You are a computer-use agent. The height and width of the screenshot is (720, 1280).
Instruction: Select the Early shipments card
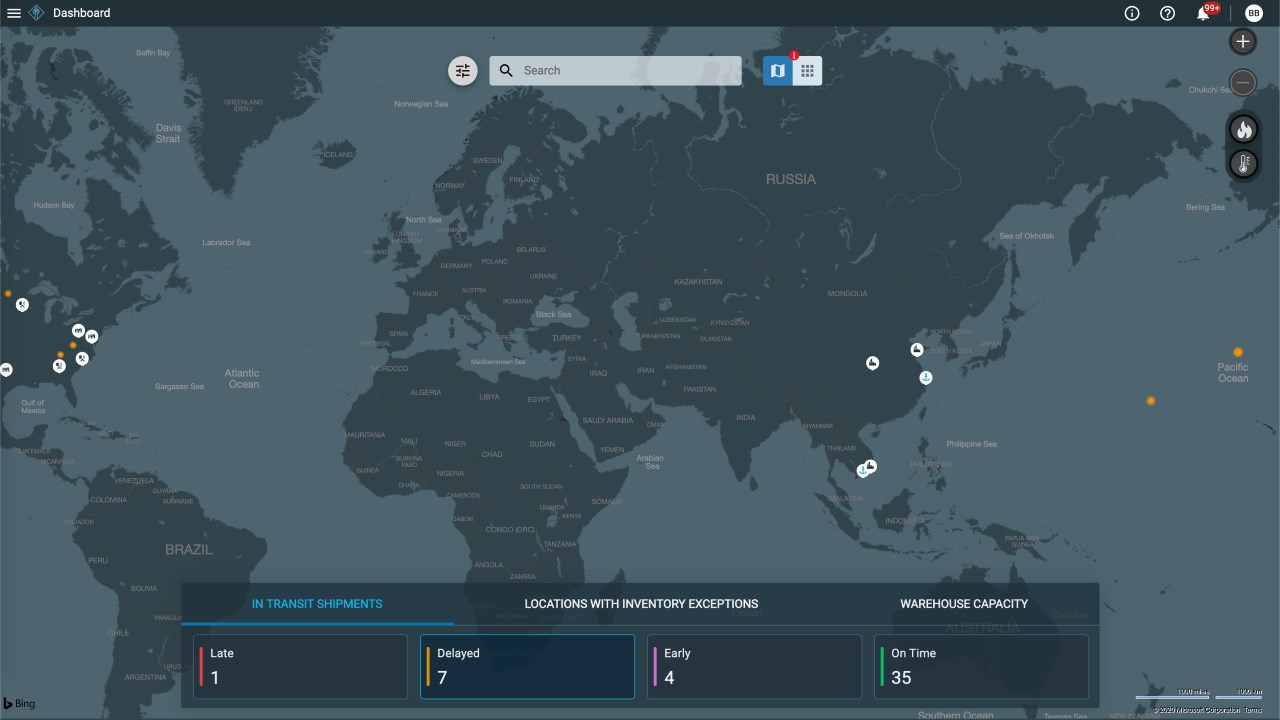(x=754, y=666)
